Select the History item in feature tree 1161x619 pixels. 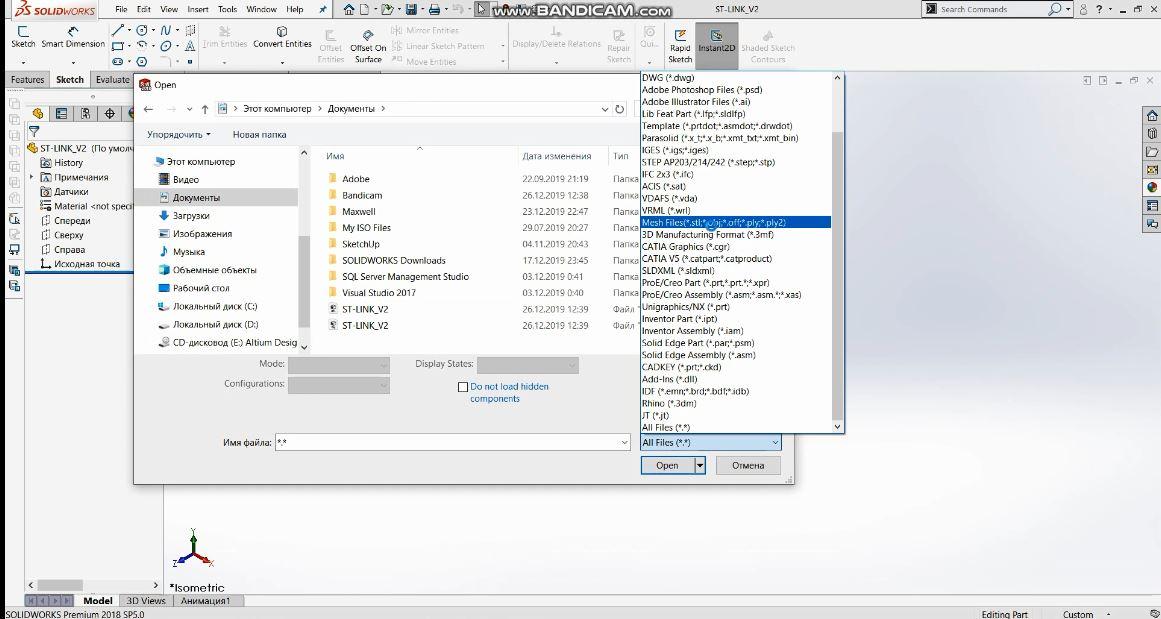pos(68,163)
